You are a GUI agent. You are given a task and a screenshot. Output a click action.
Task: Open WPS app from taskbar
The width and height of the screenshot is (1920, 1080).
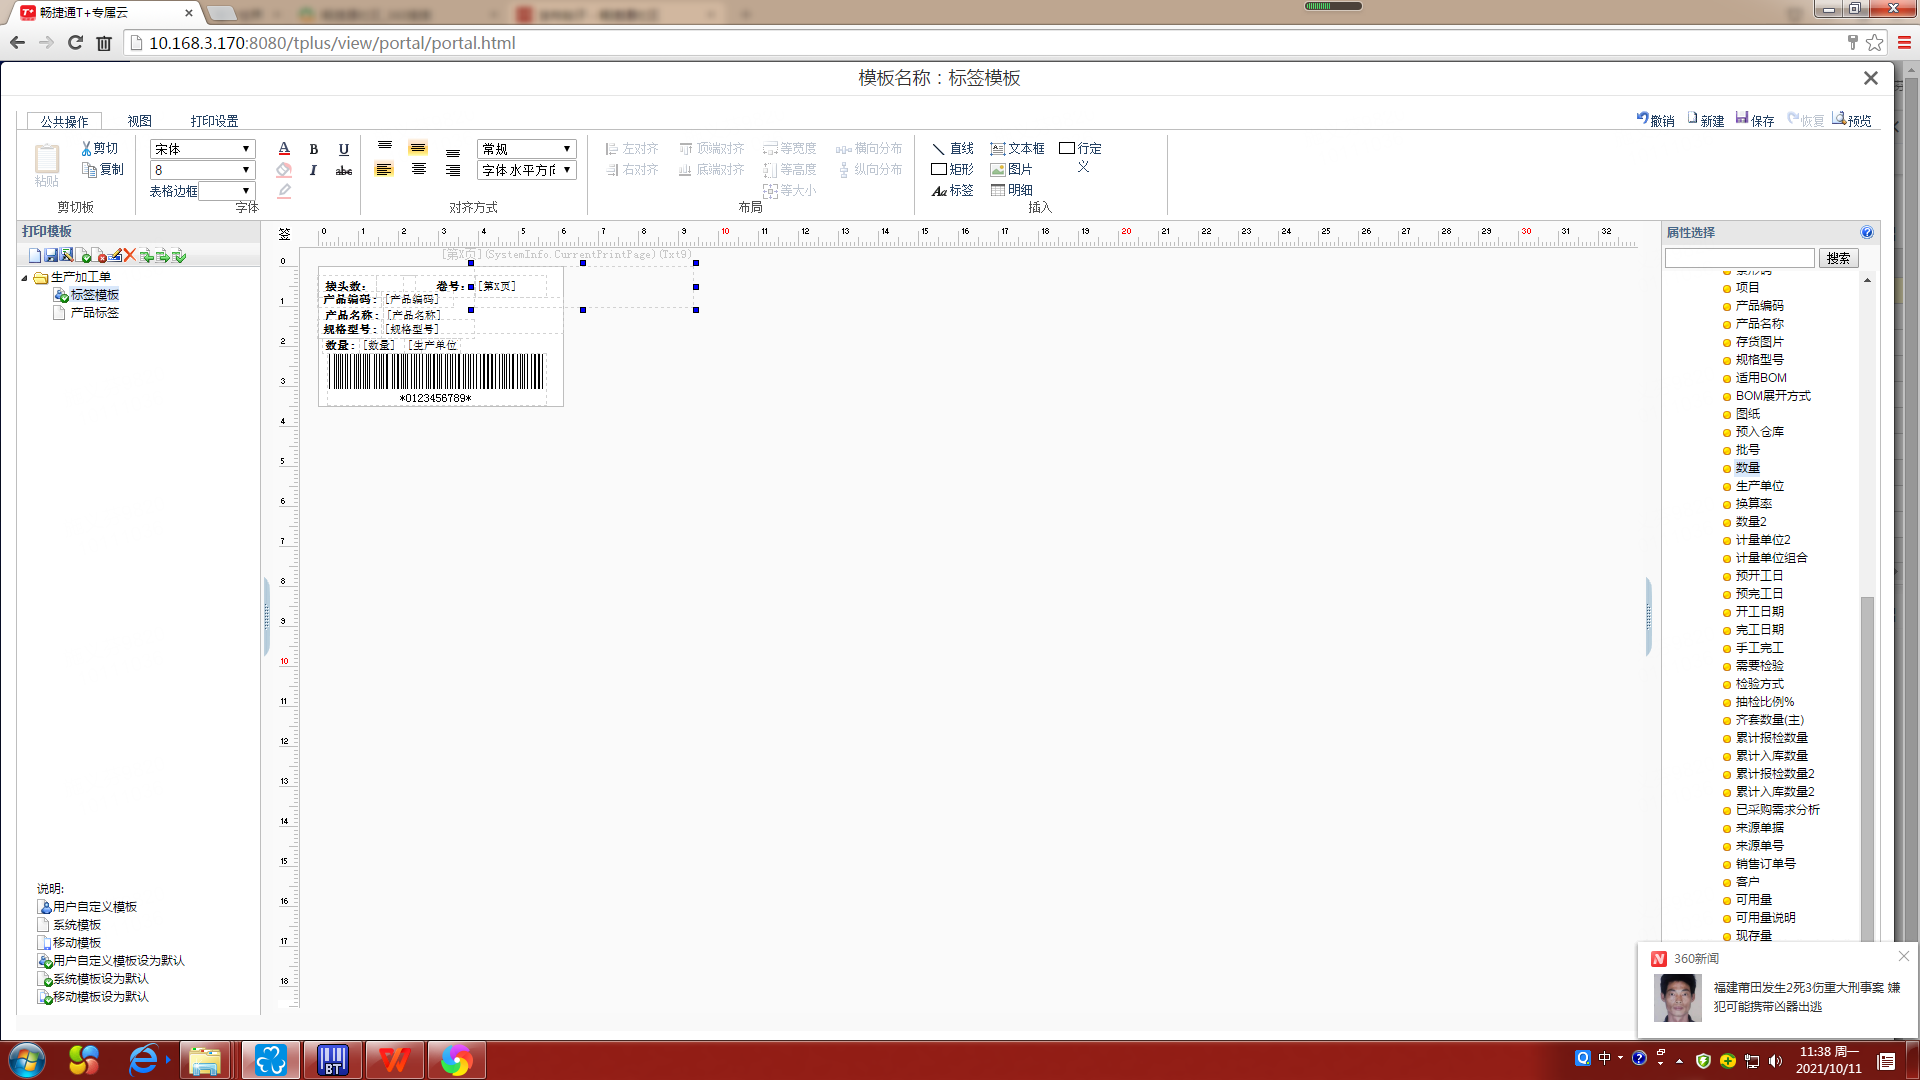click(x=394, y=1060)
